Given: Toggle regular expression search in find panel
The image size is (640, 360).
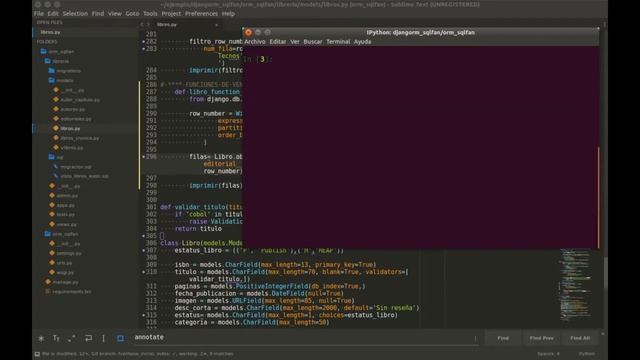Looking at the screenshot, I should click(41, 338).
